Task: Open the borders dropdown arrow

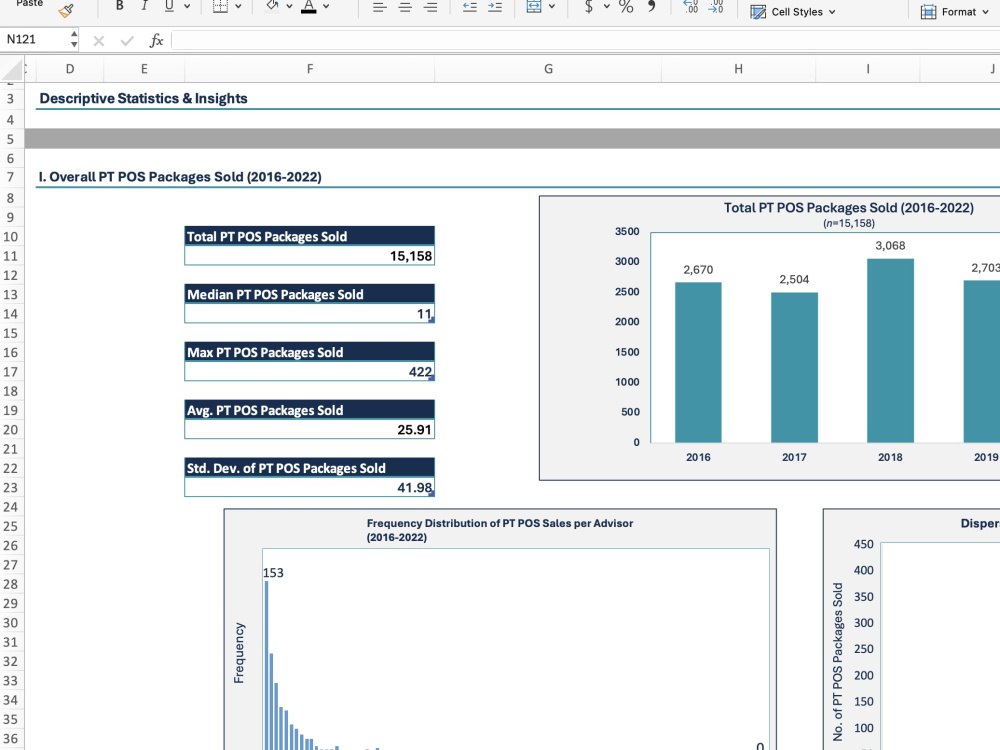Action: pos(238,6)
